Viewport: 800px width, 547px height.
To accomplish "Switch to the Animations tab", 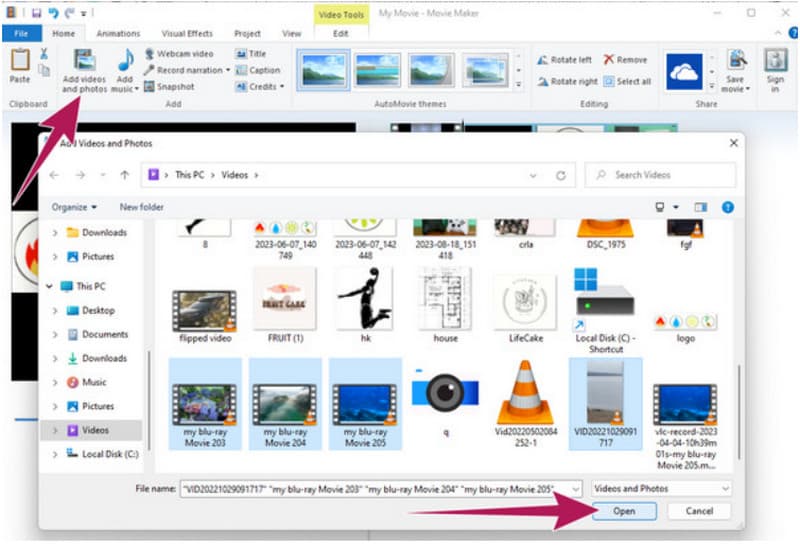I will (118, 33).
